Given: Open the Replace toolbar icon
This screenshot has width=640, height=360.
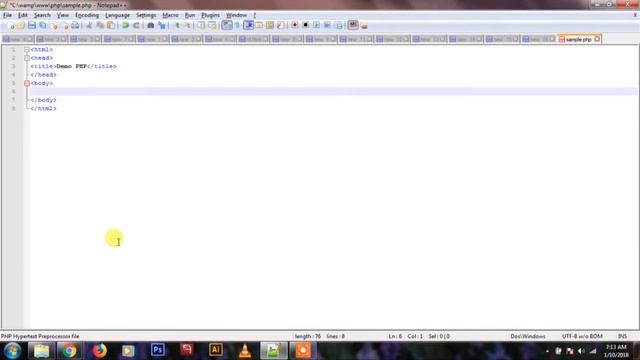Looking at the screenshot, I should click(x=162, y=25).
